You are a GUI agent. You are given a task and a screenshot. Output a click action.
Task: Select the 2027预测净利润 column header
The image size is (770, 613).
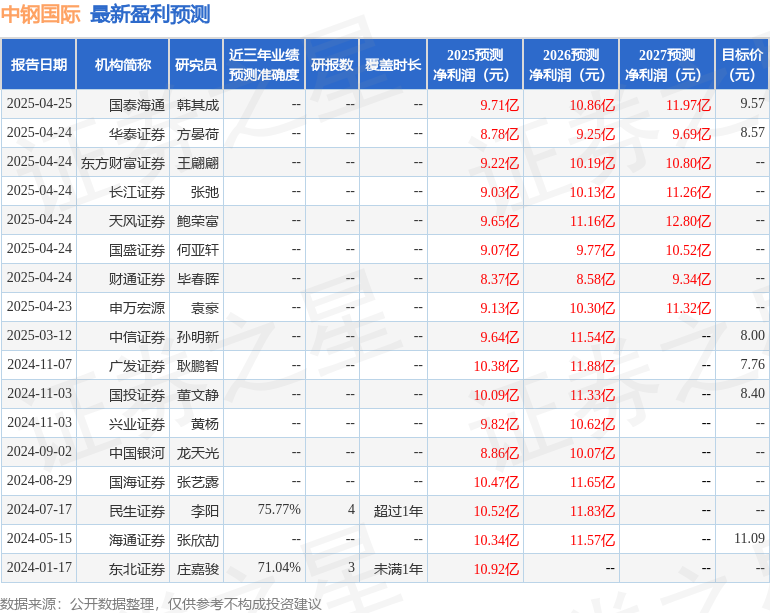[667, 64]
